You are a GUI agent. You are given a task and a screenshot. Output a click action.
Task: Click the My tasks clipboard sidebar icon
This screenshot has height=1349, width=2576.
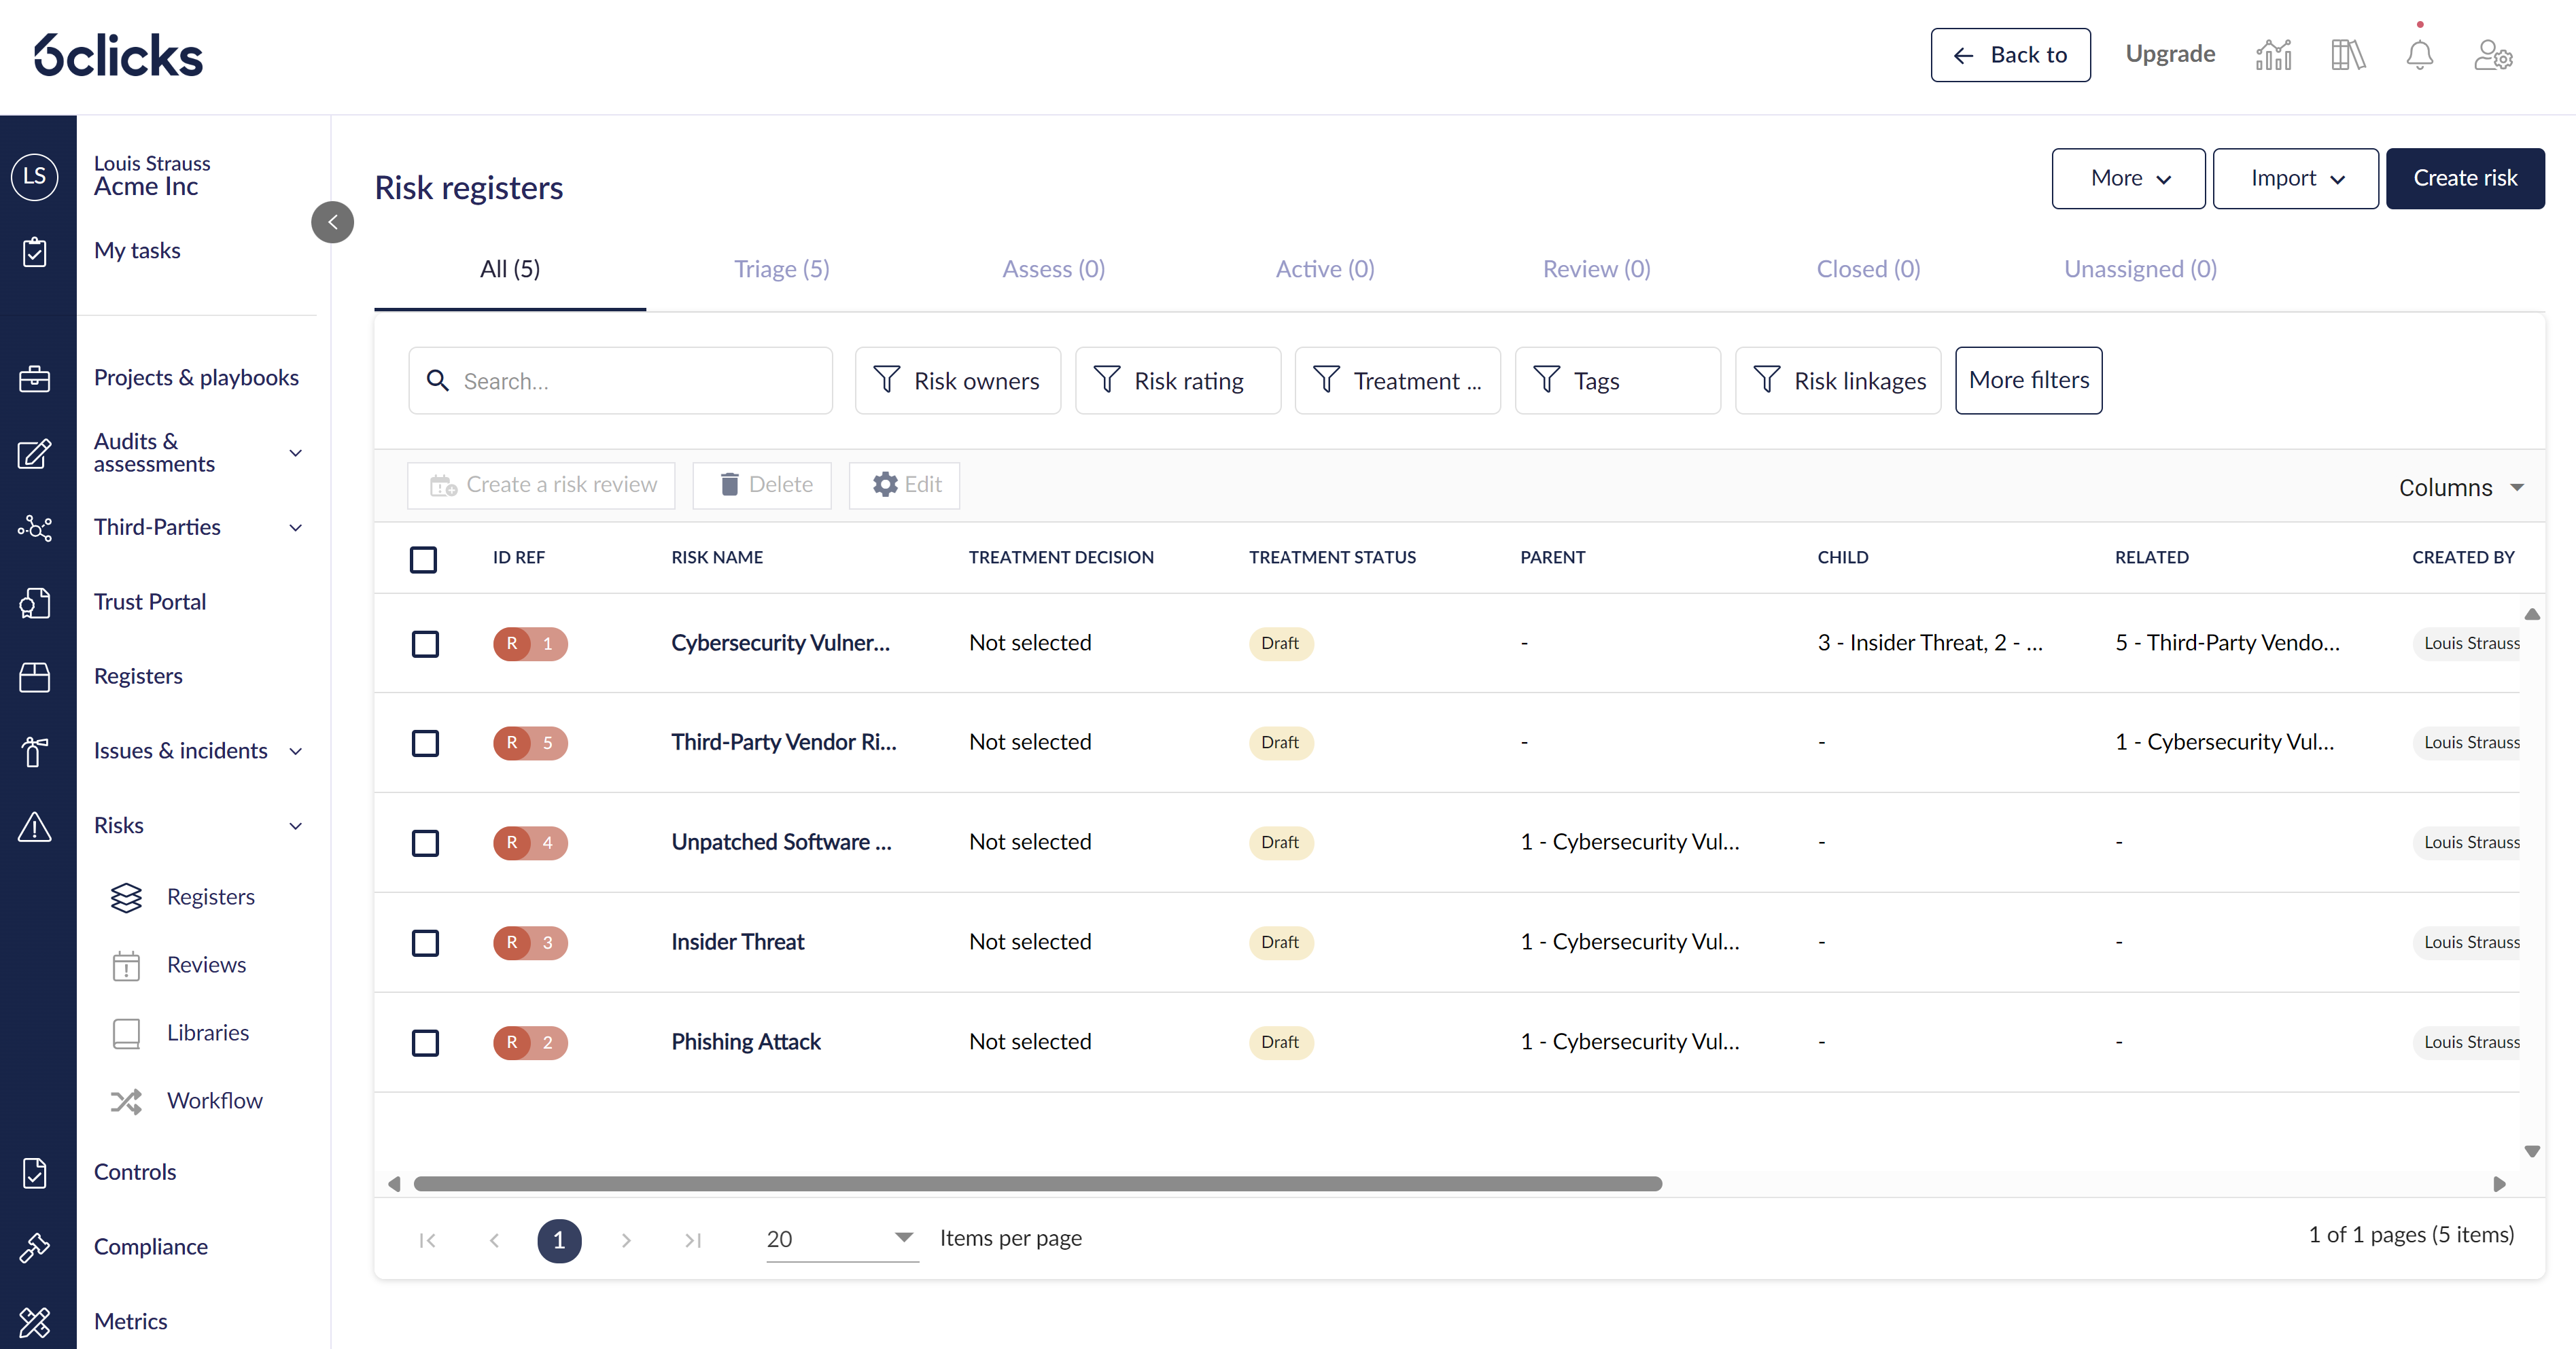(x=35, y=252)
